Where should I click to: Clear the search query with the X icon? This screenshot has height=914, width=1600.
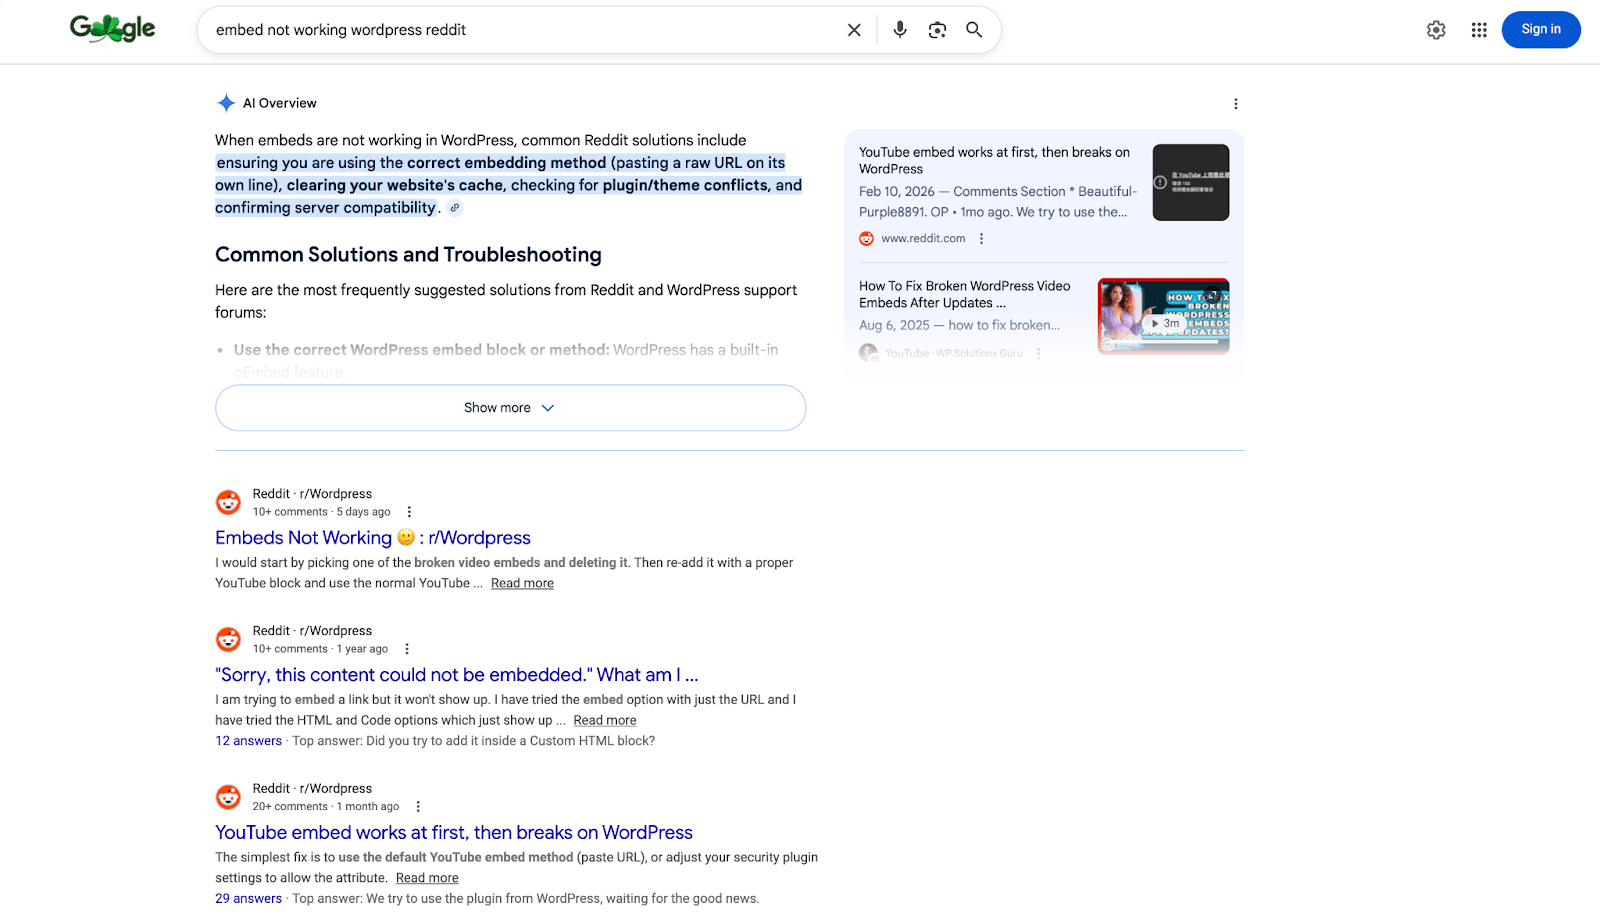pyautogui.click(x=854, y=29)
